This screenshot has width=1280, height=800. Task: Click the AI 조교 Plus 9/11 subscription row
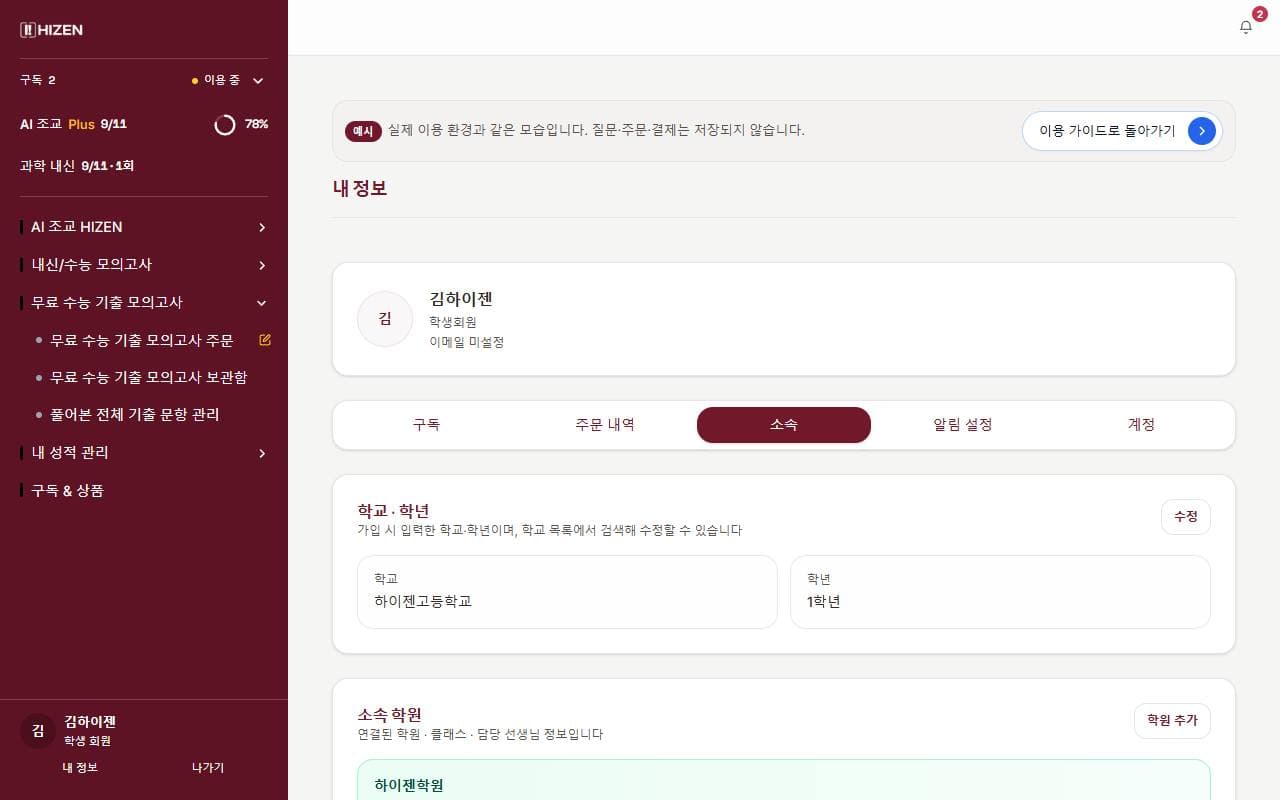pyautogui.click(x=144, y=124)
